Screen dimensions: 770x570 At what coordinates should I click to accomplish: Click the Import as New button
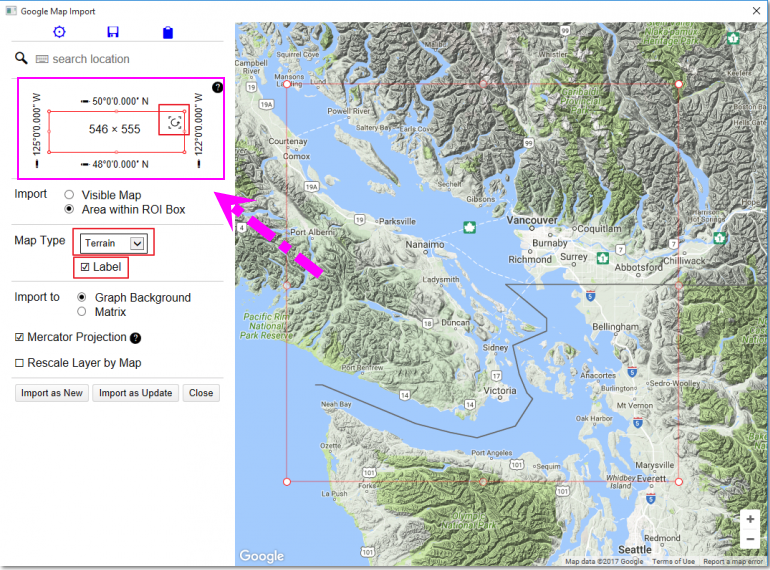click(51, 393)
